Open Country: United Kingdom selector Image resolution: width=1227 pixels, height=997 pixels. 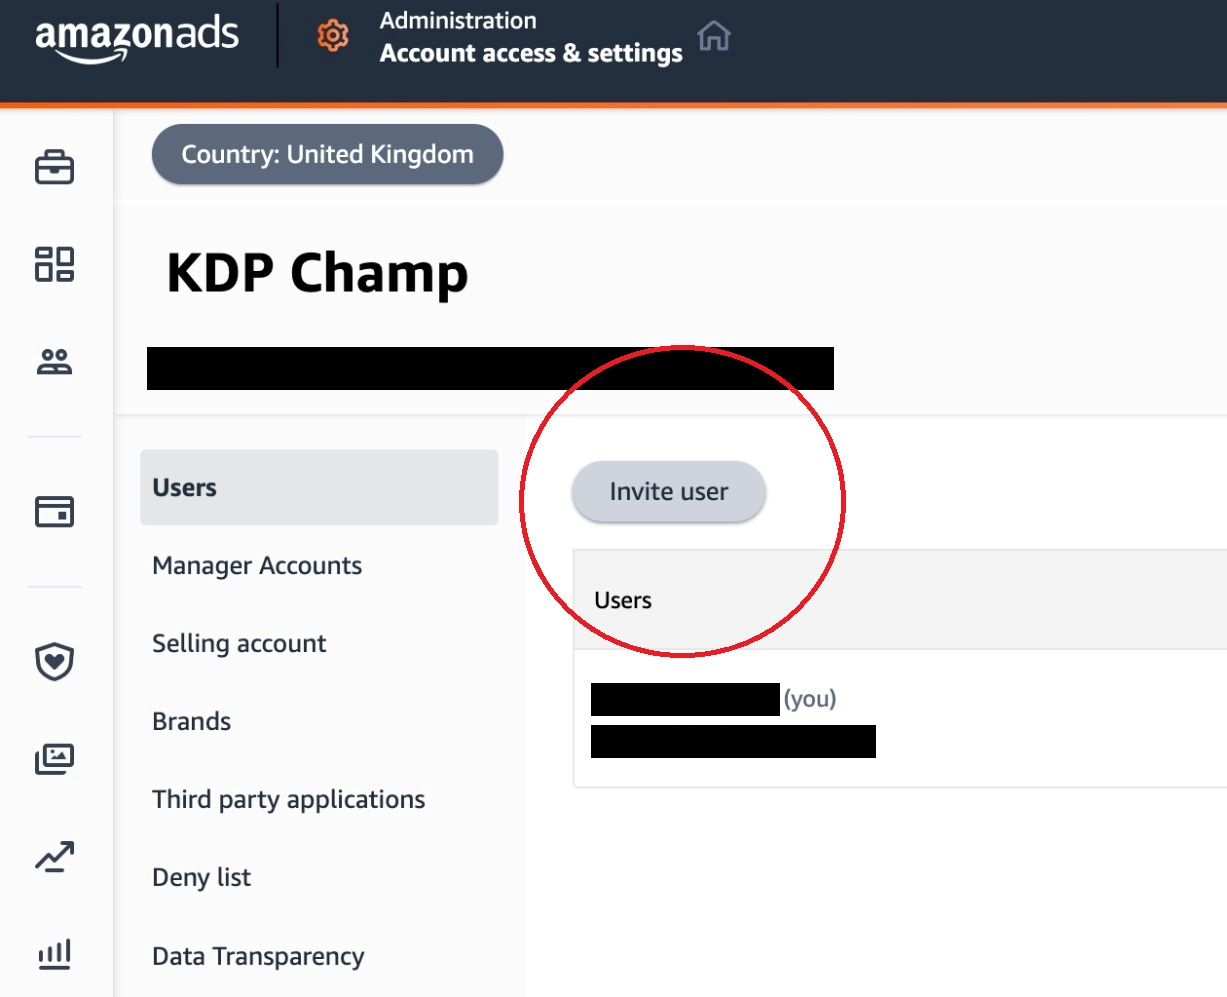pos(327,154)
